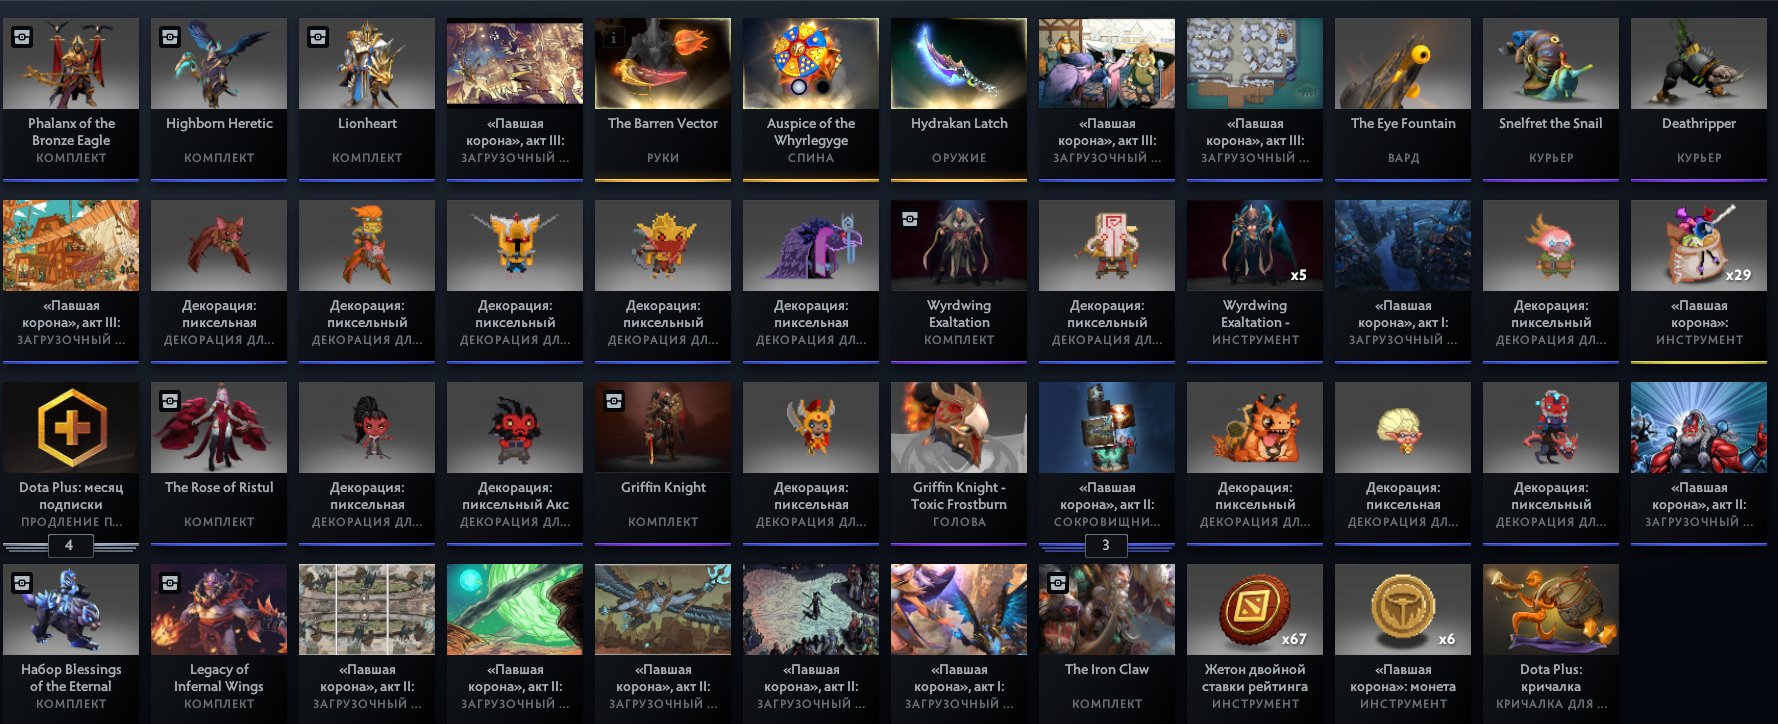
Task: Click the double rating bet token x67
Action: coord(1255,642)
